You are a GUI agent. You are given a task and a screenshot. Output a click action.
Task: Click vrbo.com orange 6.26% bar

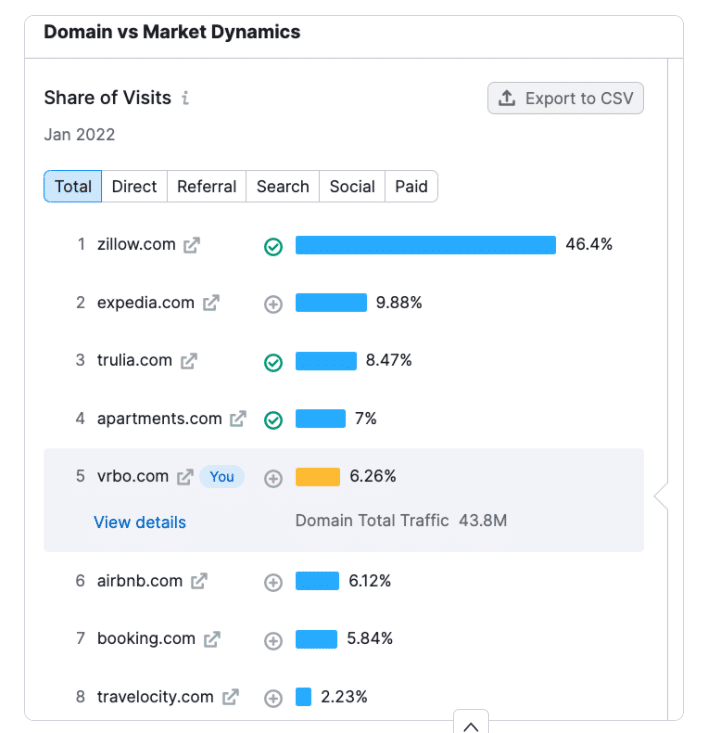coord(318,477)
